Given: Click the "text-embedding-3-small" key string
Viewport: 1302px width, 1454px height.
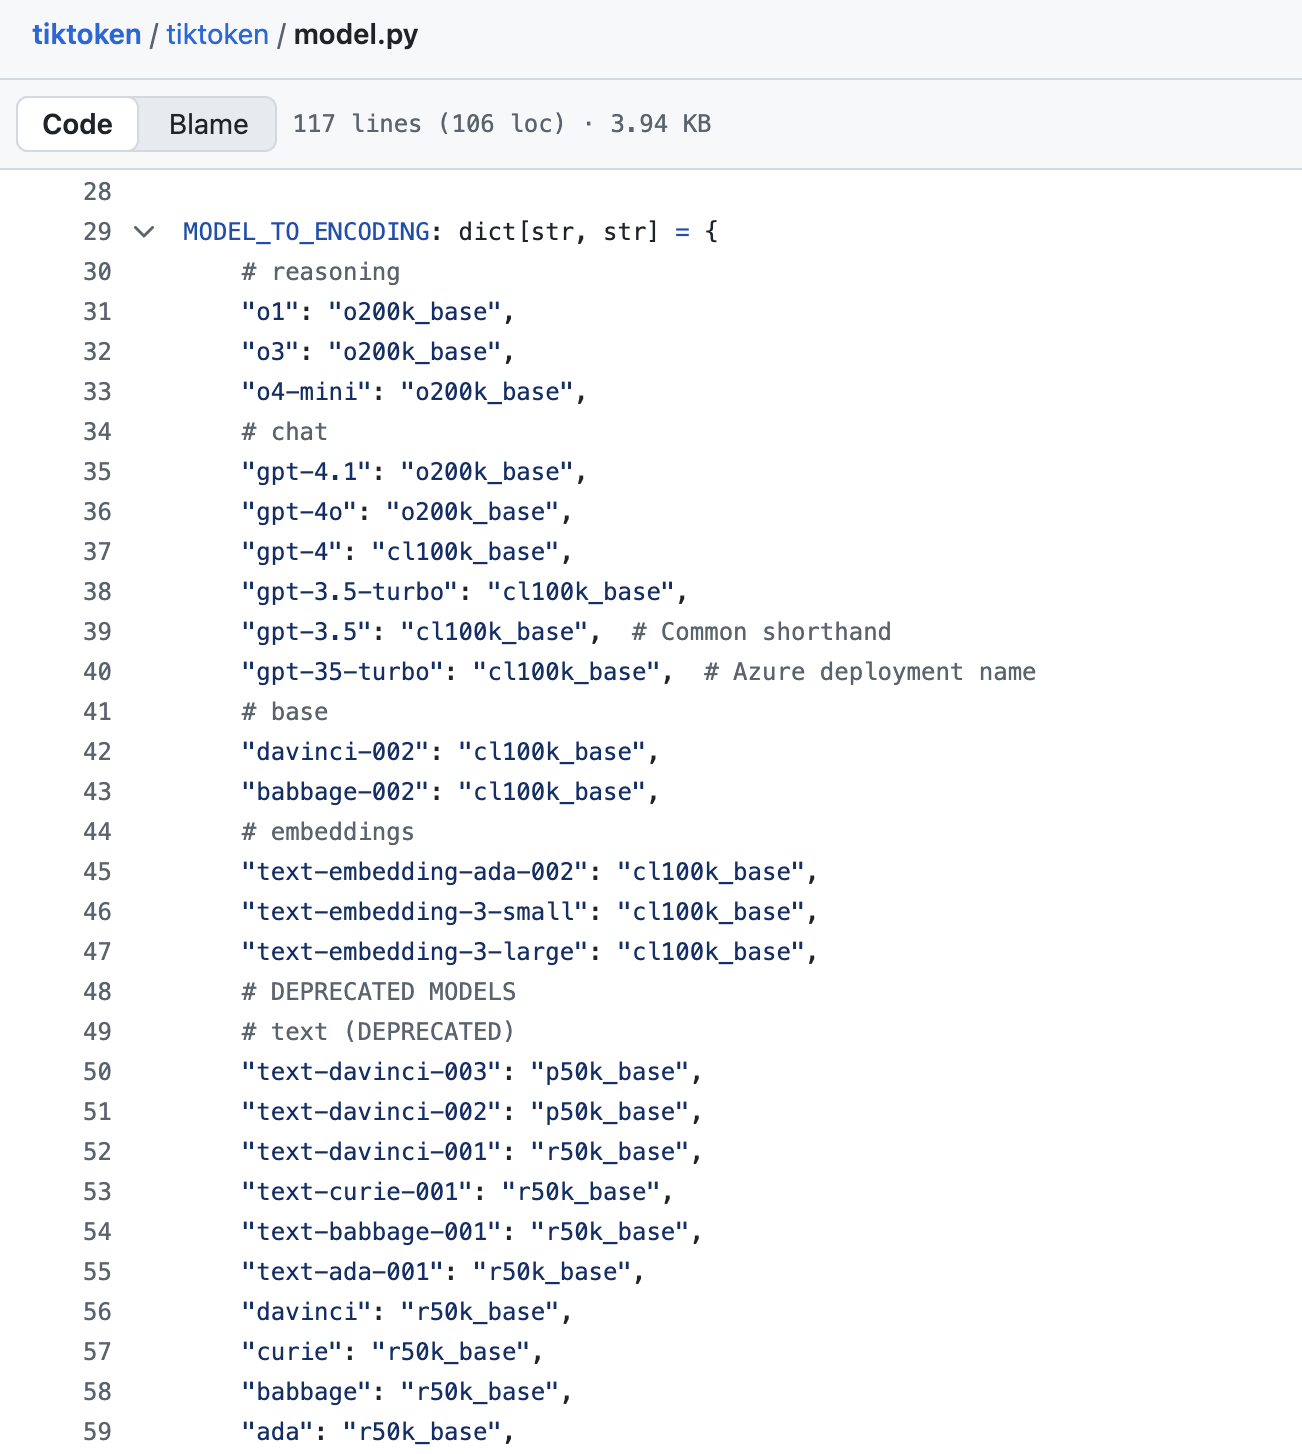Looking at the screenshot, I should [x=416, y=912].
